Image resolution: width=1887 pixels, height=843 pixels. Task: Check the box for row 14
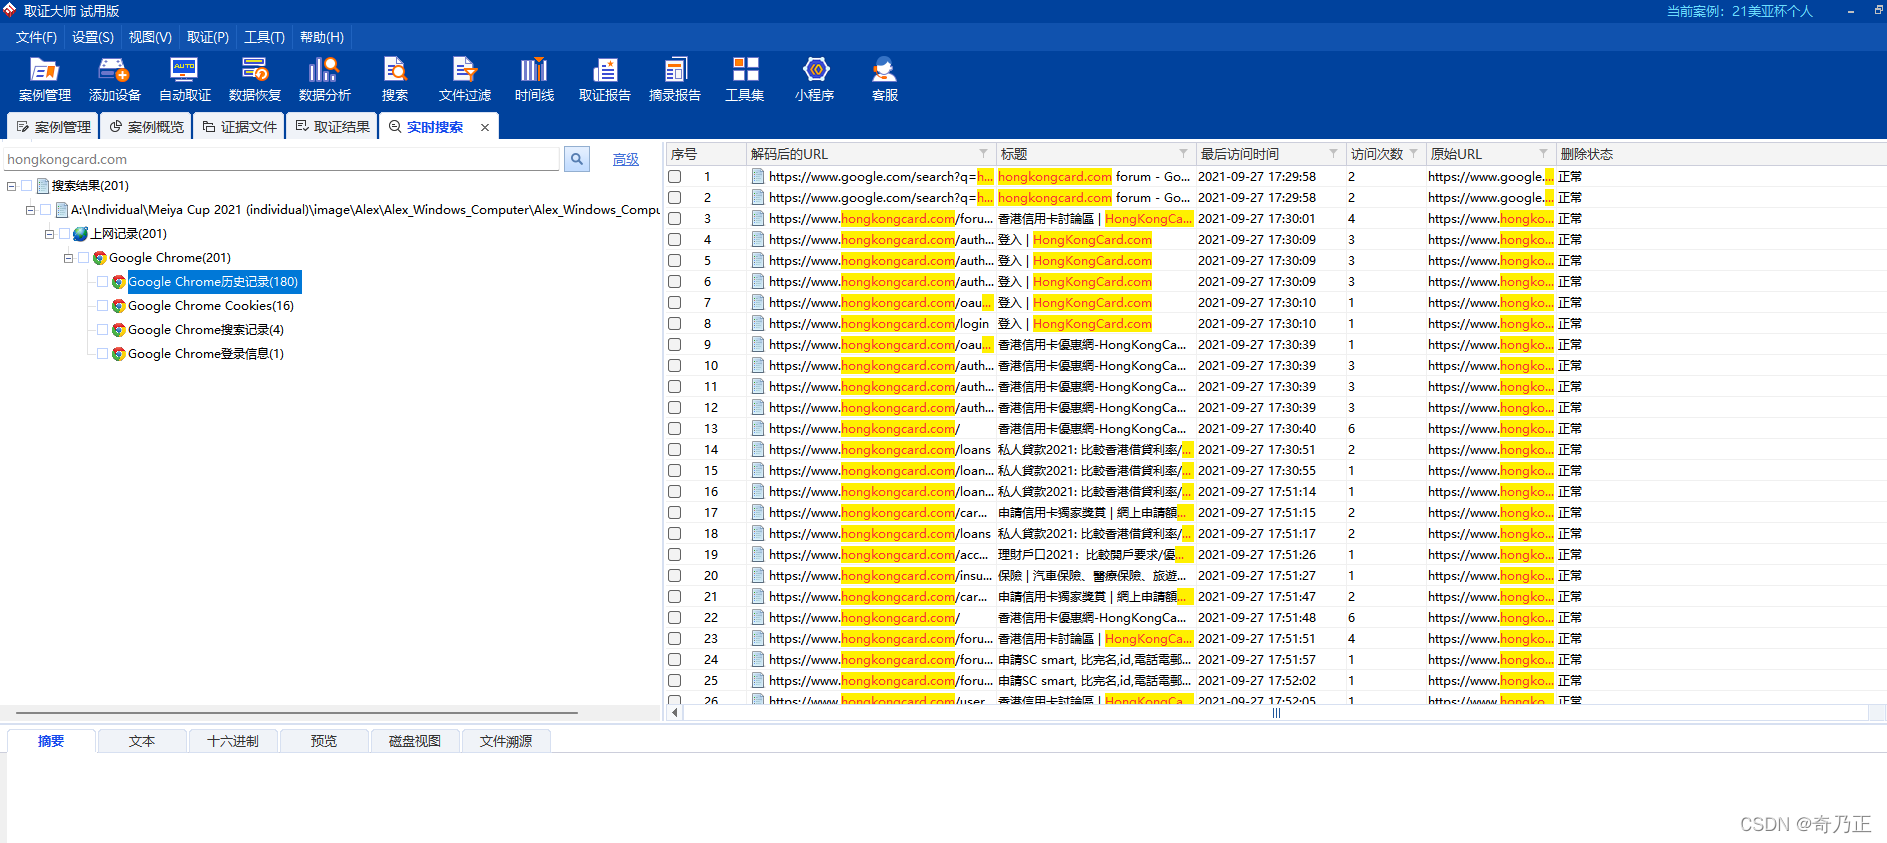[x=675, y=450]
